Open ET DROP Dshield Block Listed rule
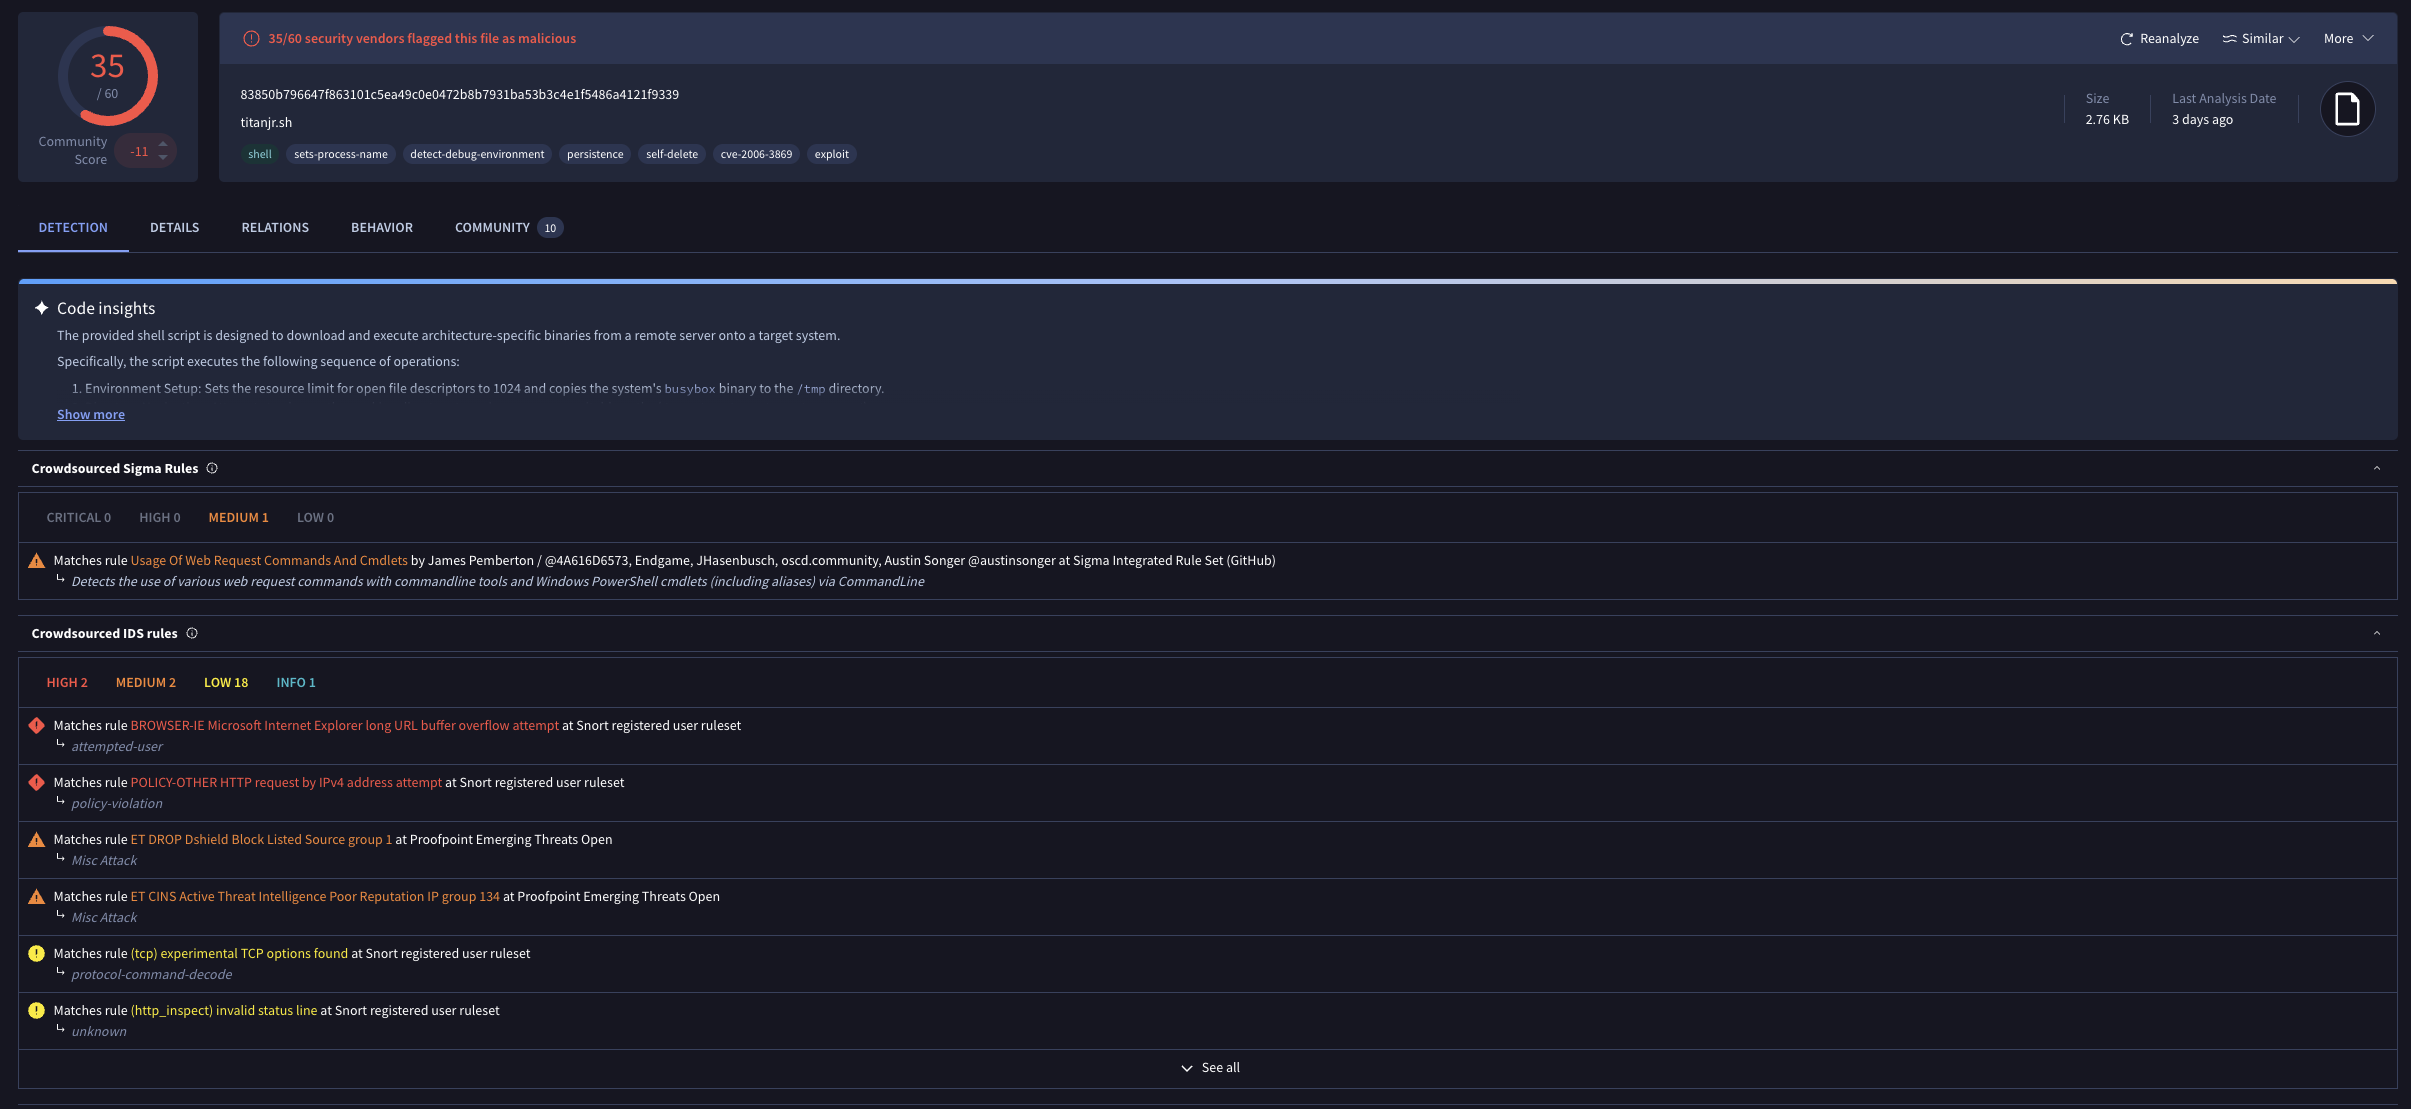The height and width of the screenshot is (1109, 2411). tap(261, 840)
